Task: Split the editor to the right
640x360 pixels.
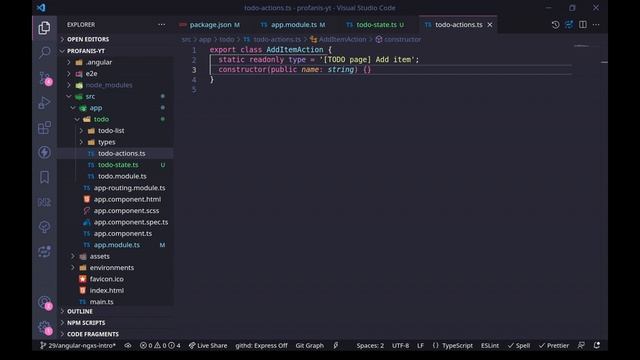Action: 582,24
